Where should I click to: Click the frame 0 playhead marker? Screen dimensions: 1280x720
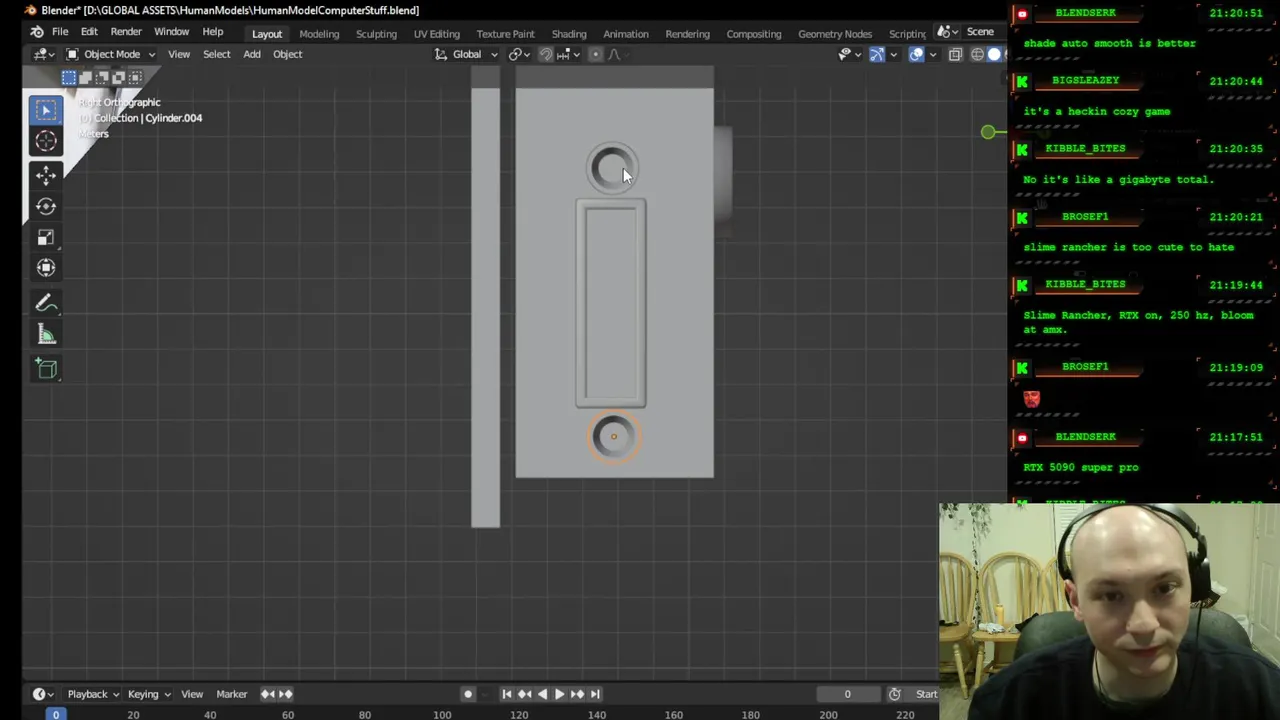tap(56, 714)
